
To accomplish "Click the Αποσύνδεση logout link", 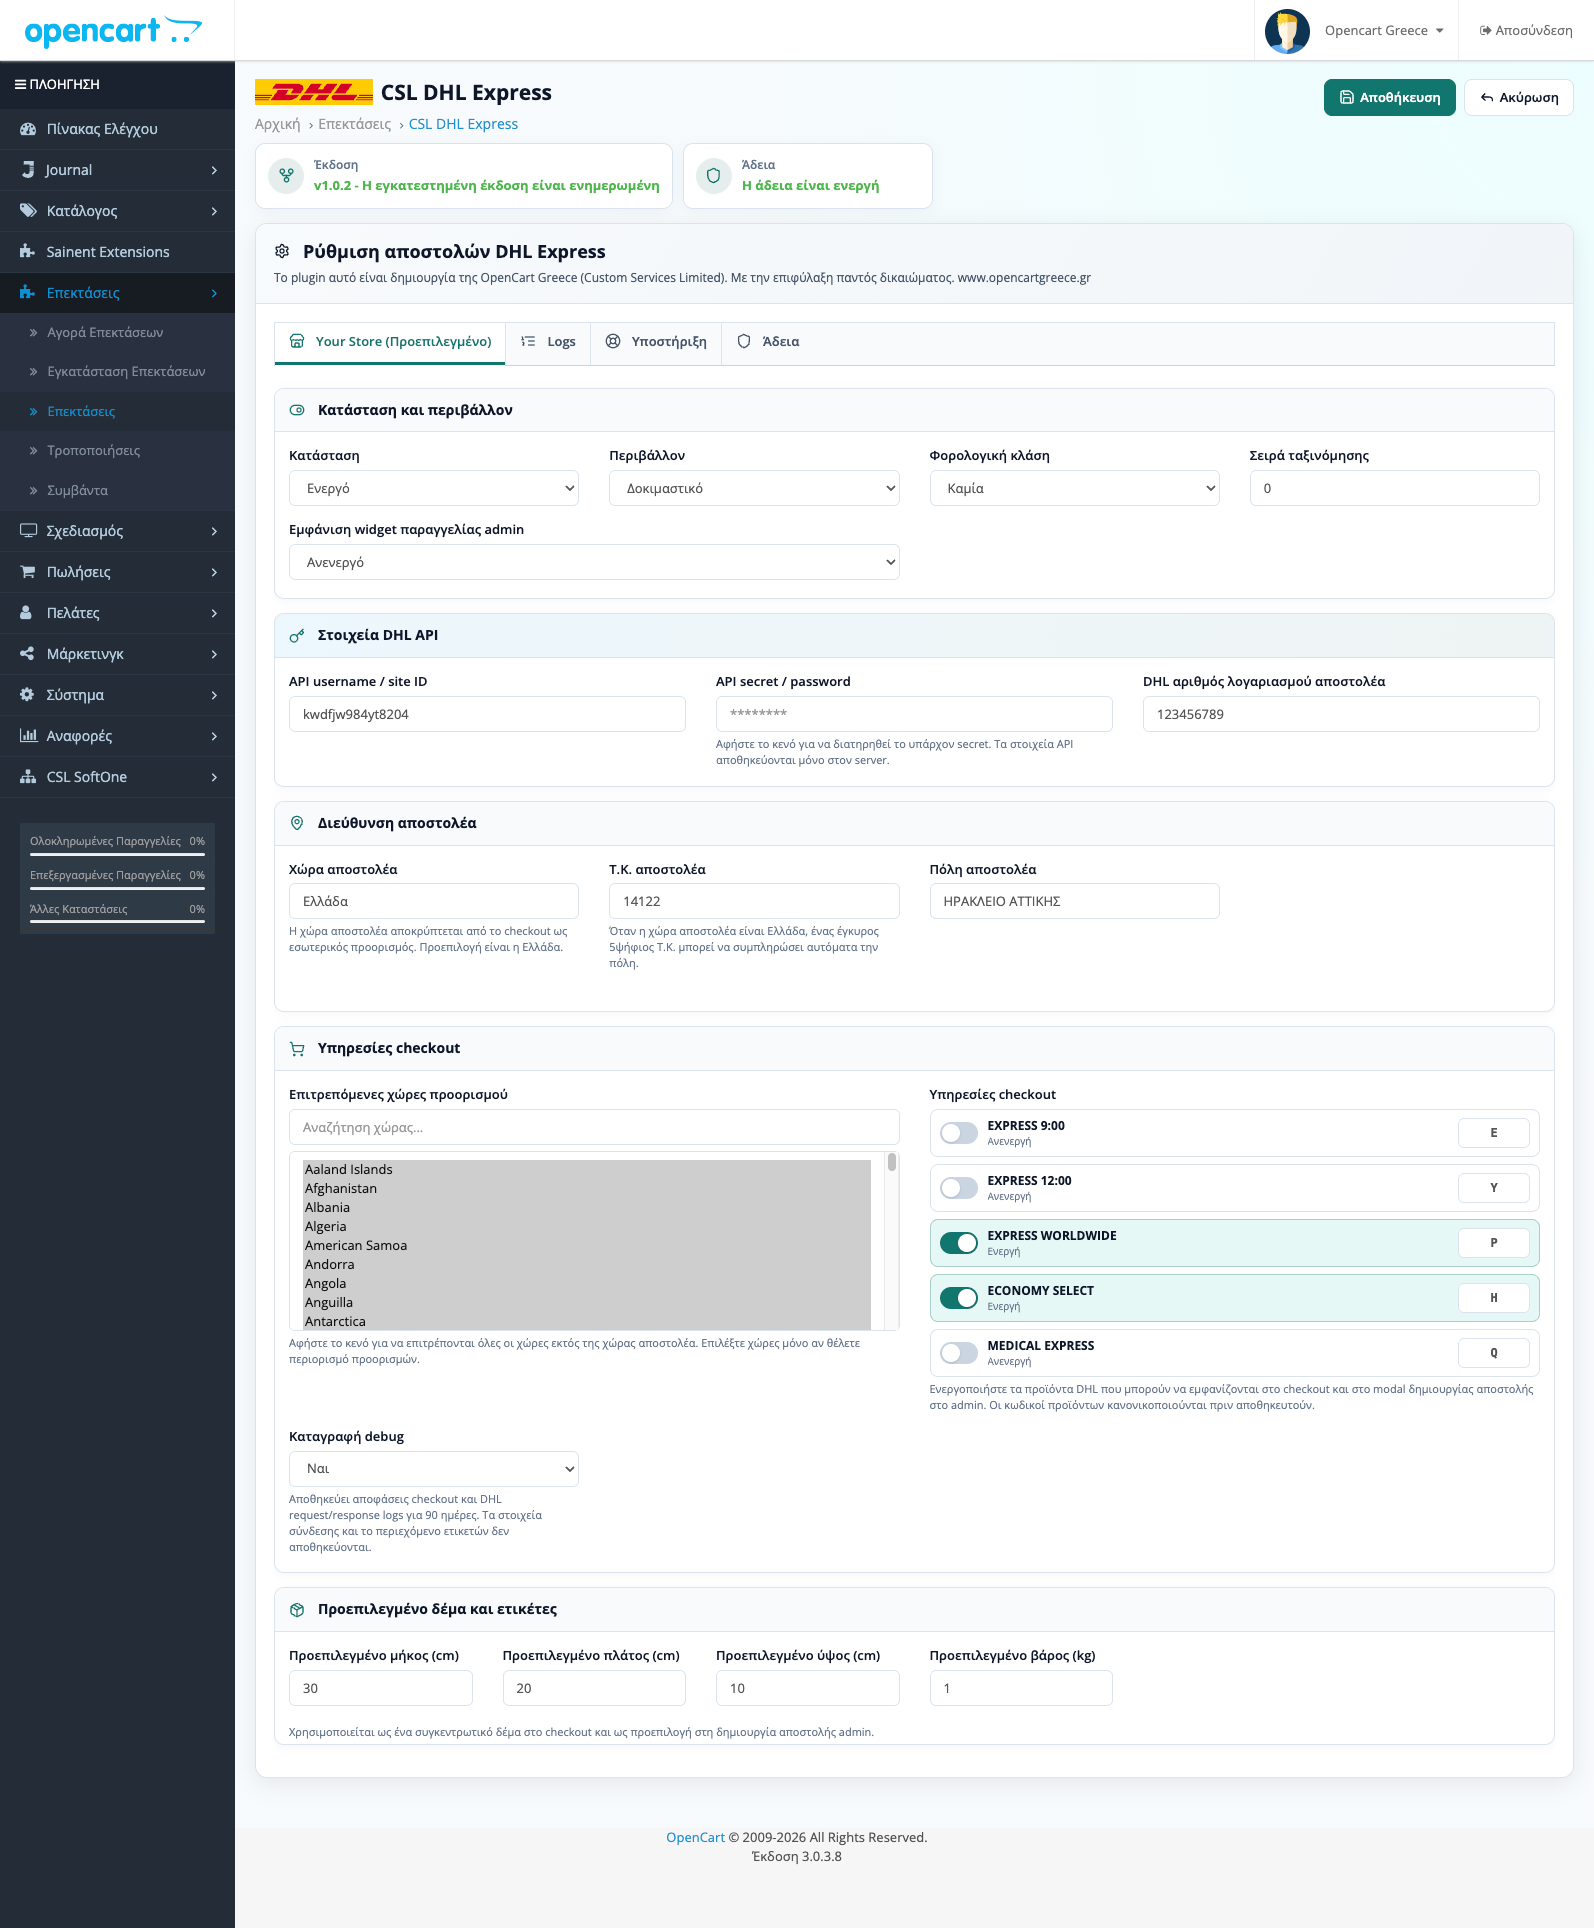I will click(x=1526, y=31).
